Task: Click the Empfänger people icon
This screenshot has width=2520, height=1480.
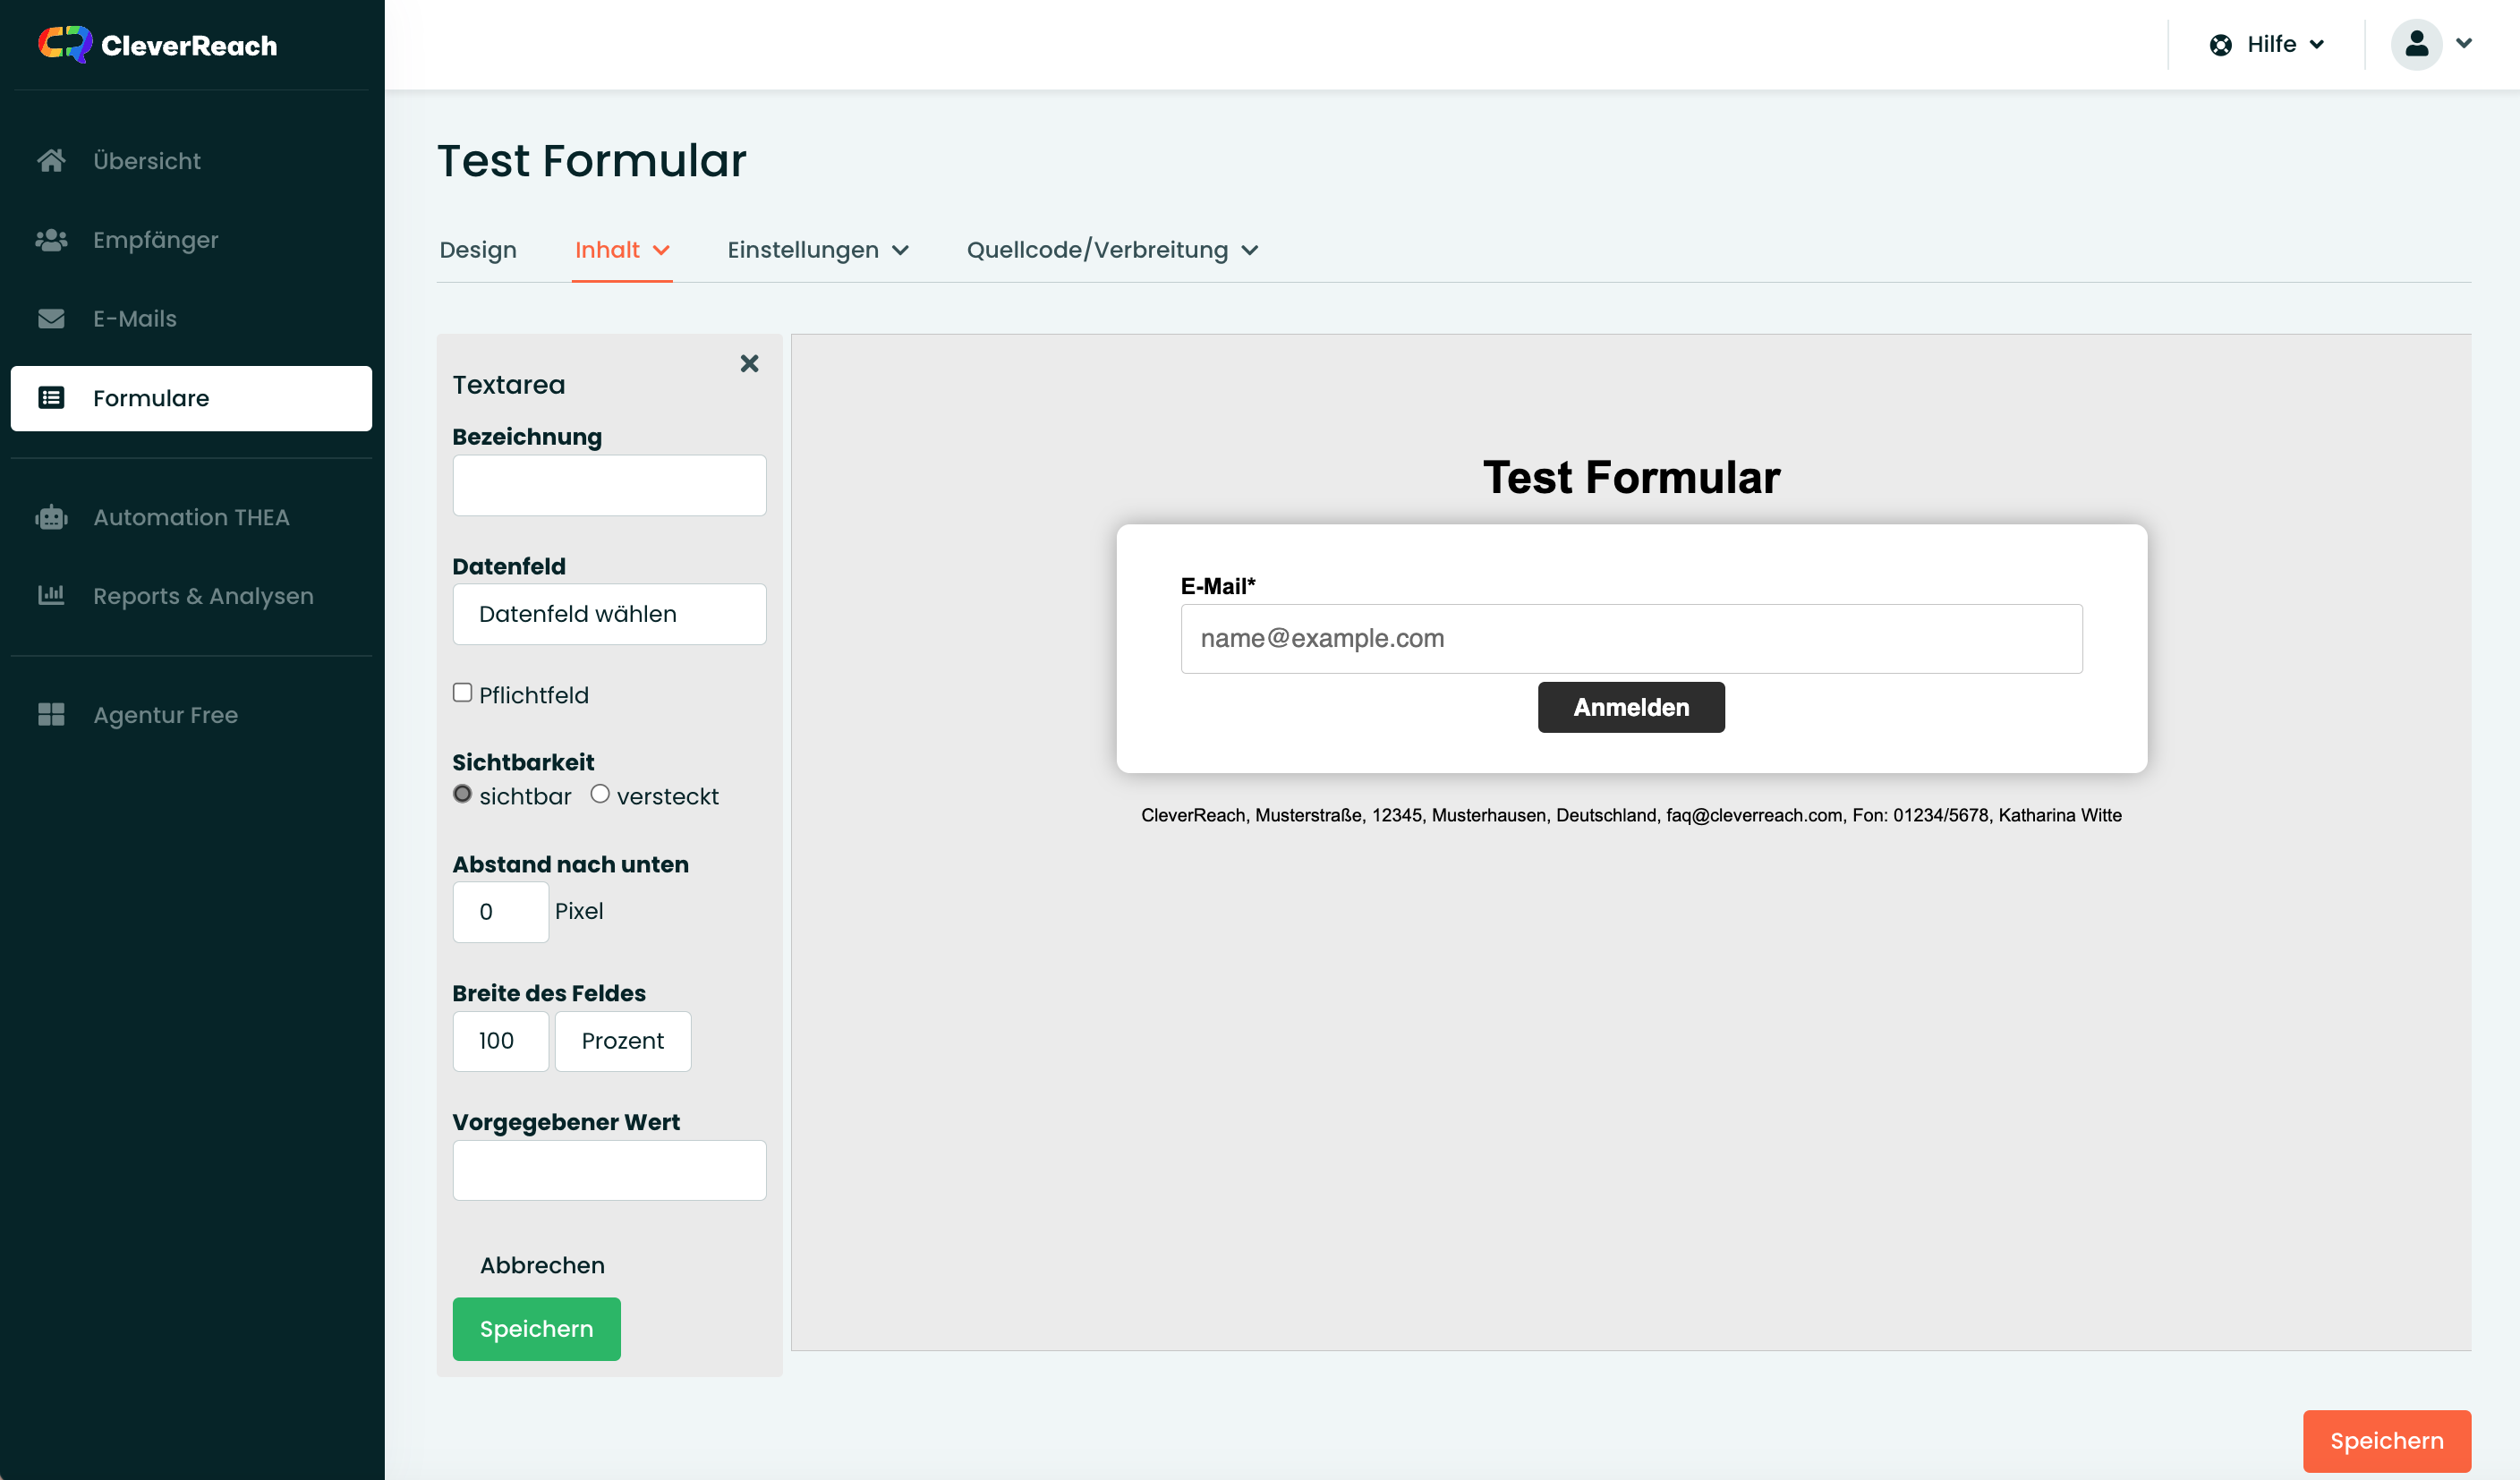Action: [x=51, y=240]
